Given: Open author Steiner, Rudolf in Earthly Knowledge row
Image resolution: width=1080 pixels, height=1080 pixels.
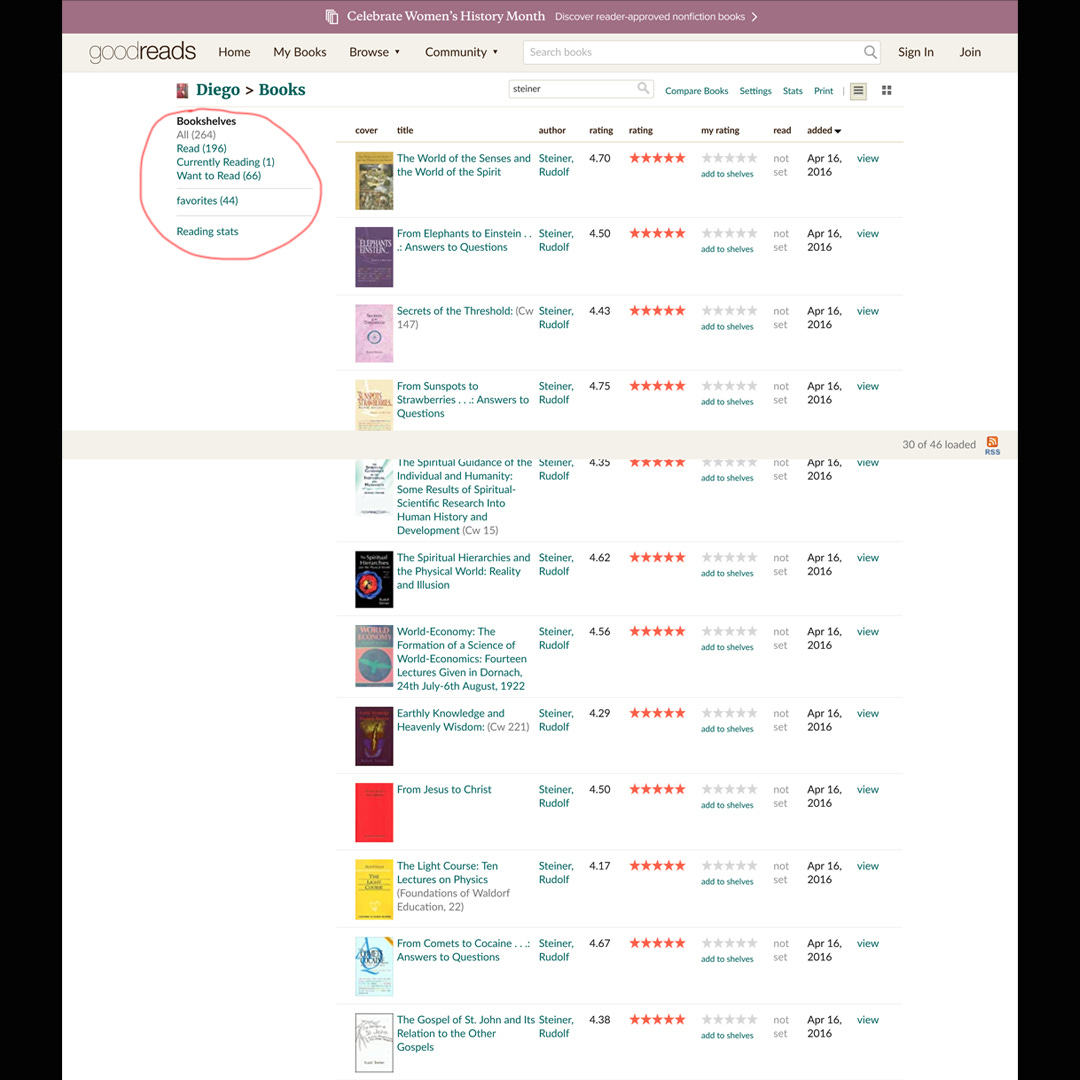Looking at the screenshot, I should pos(555,720).
